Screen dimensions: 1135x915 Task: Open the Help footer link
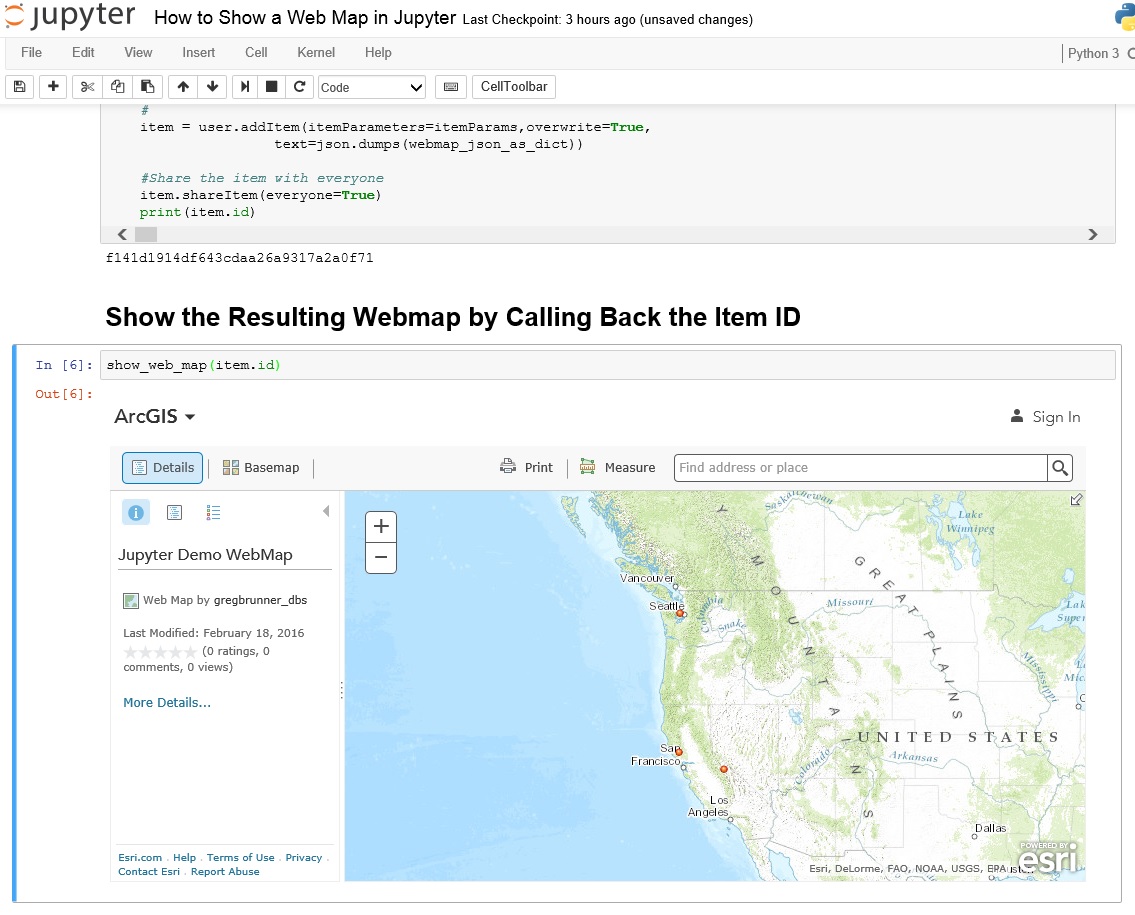coord(185,857)
